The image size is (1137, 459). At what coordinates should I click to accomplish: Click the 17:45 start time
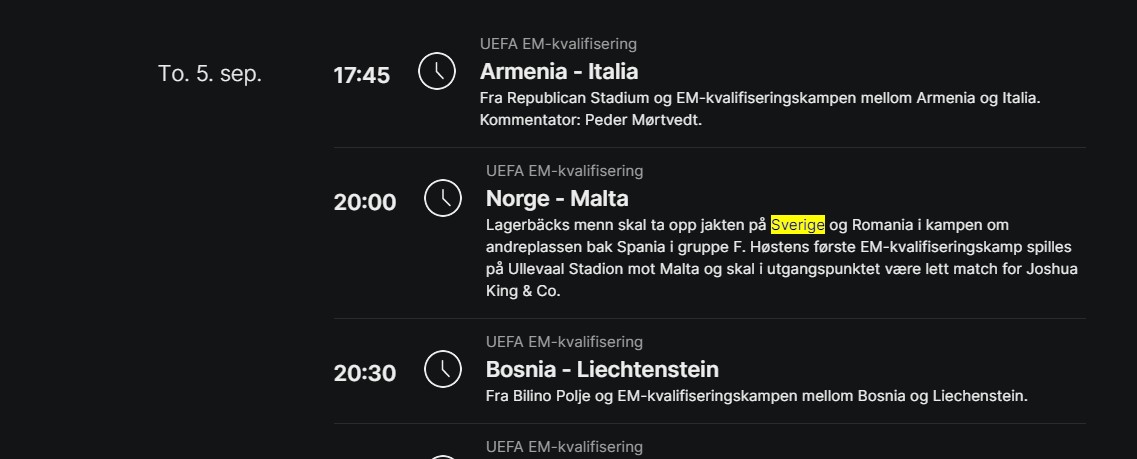(x=361, y=75)
